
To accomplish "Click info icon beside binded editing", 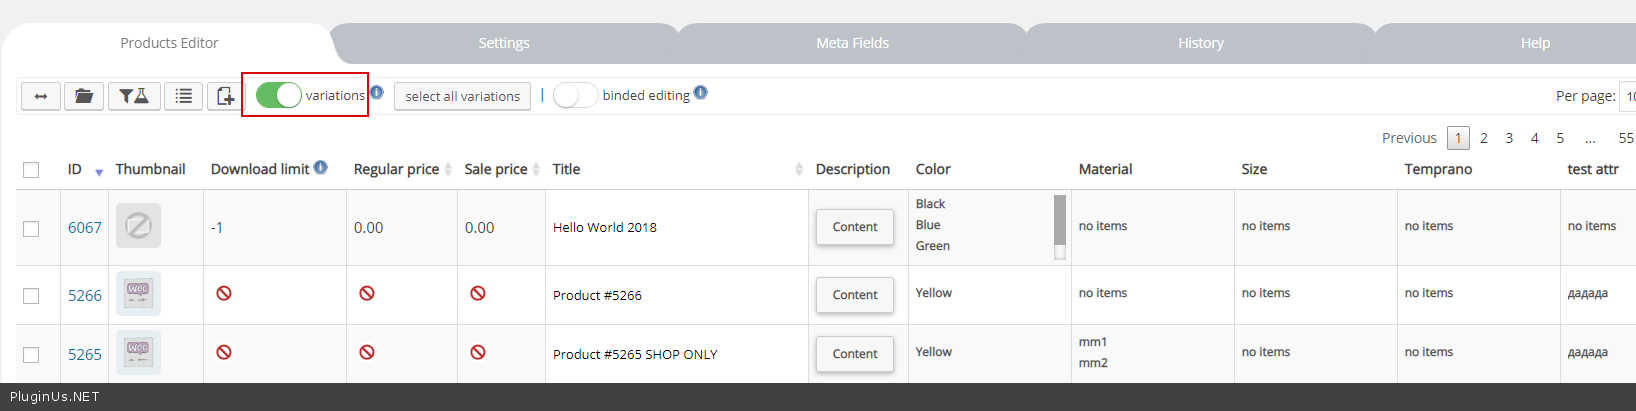I will click(701, 92).
